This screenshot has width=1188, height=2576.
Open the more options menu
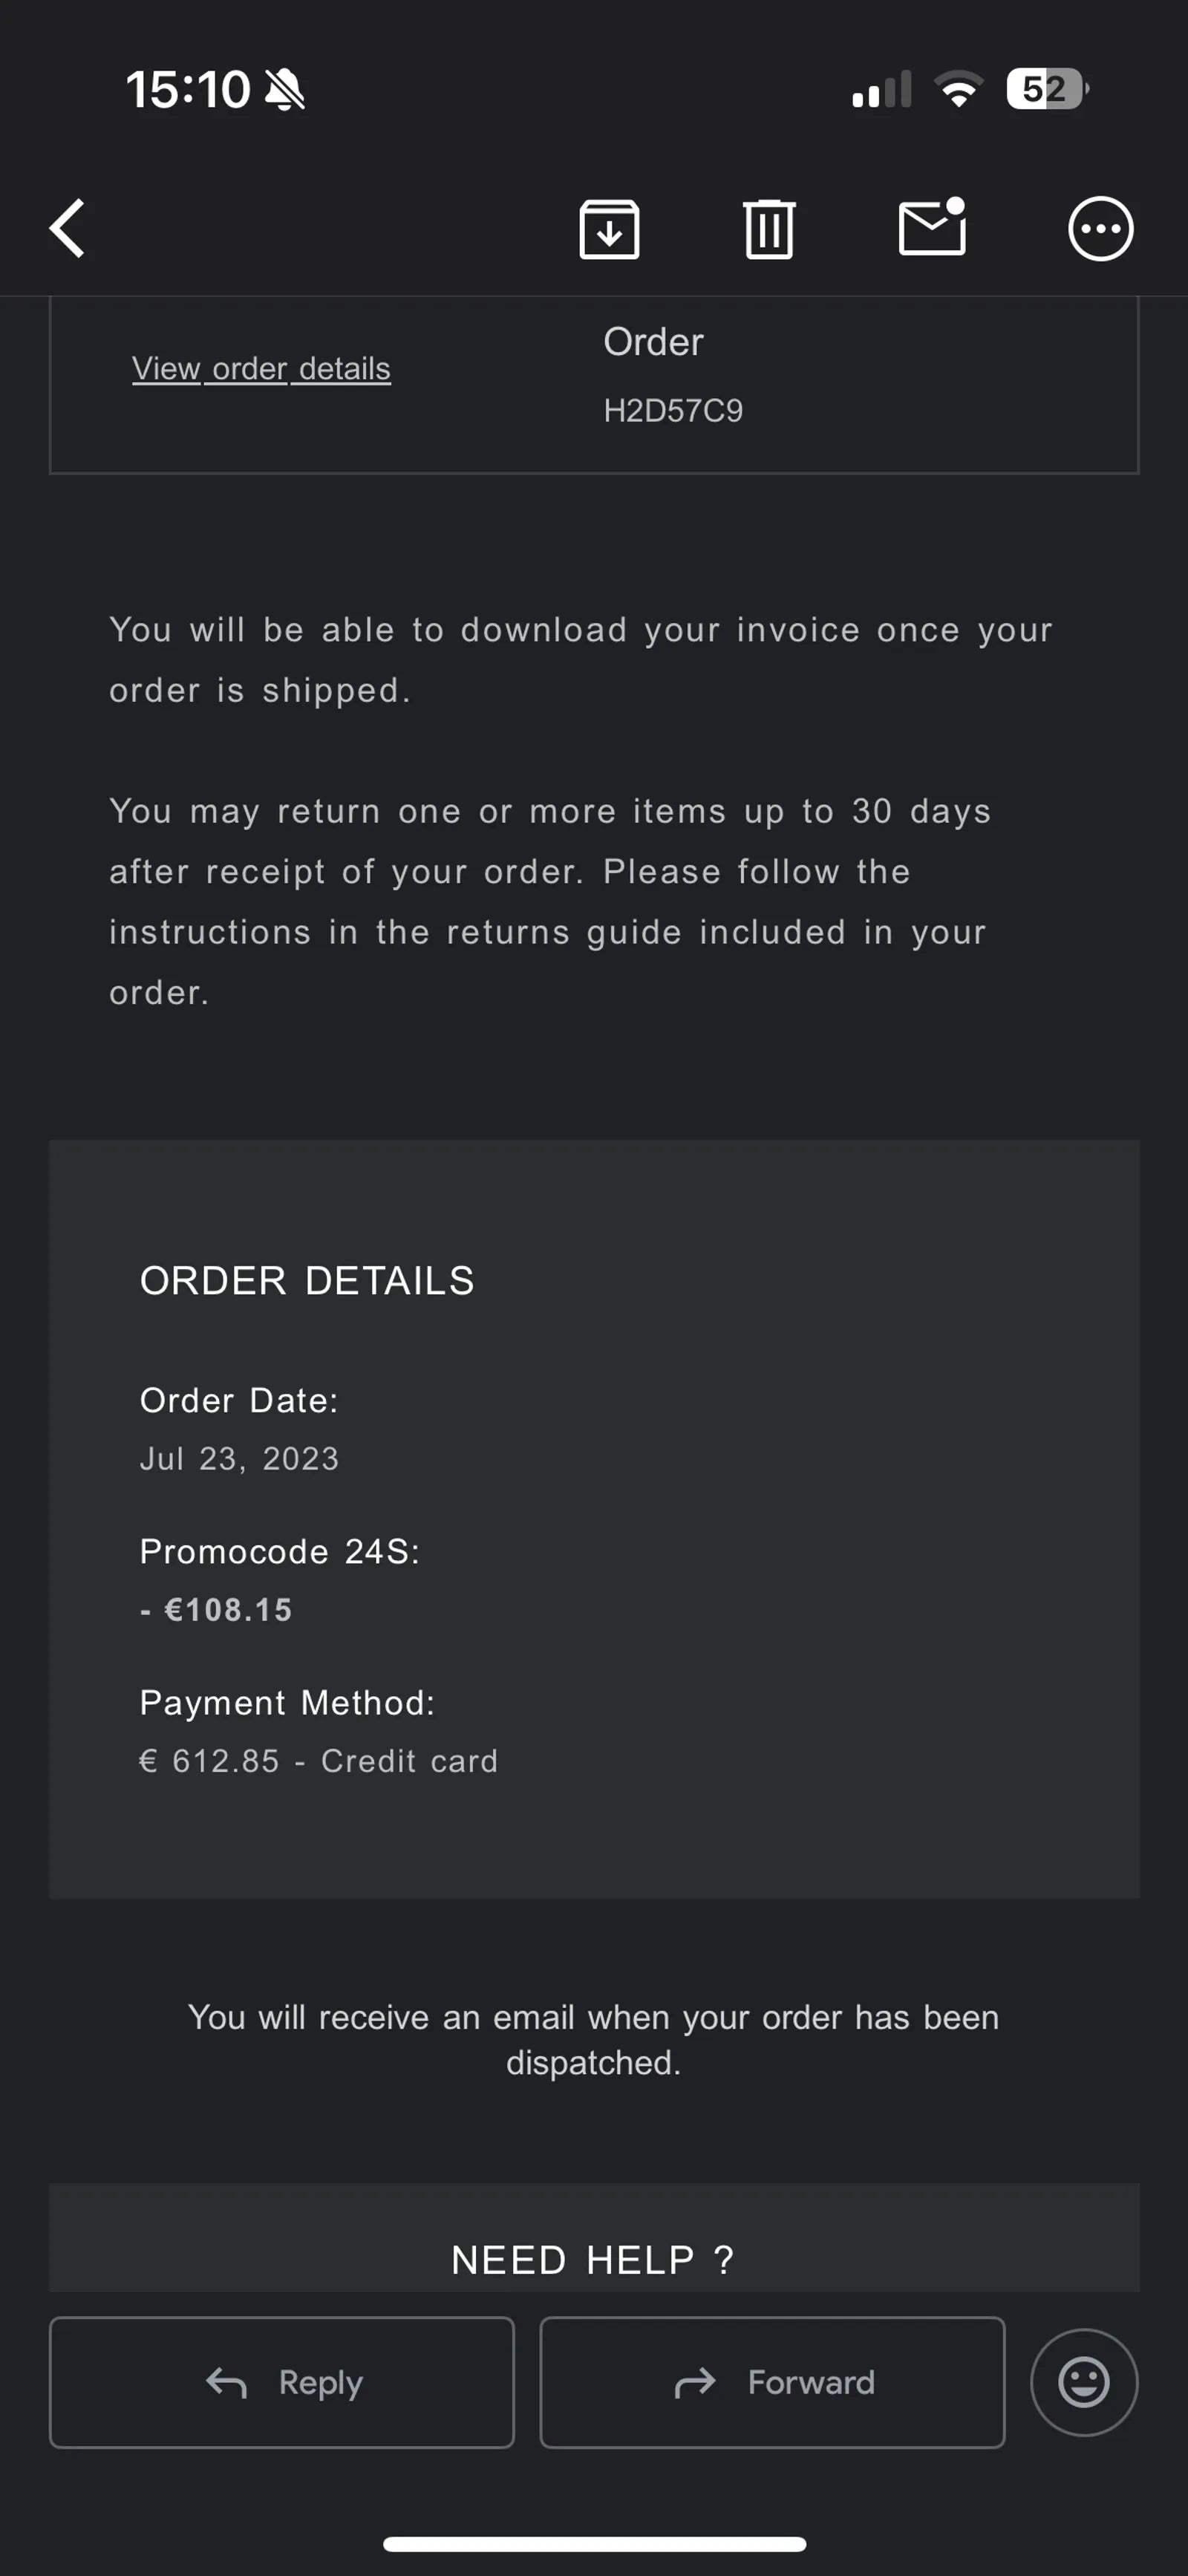tap(1100, 229)
